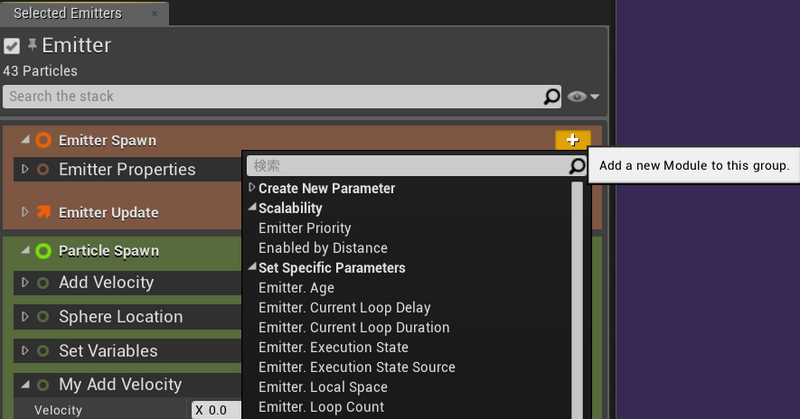Click the Emitter Properties label

click(127, 169)
